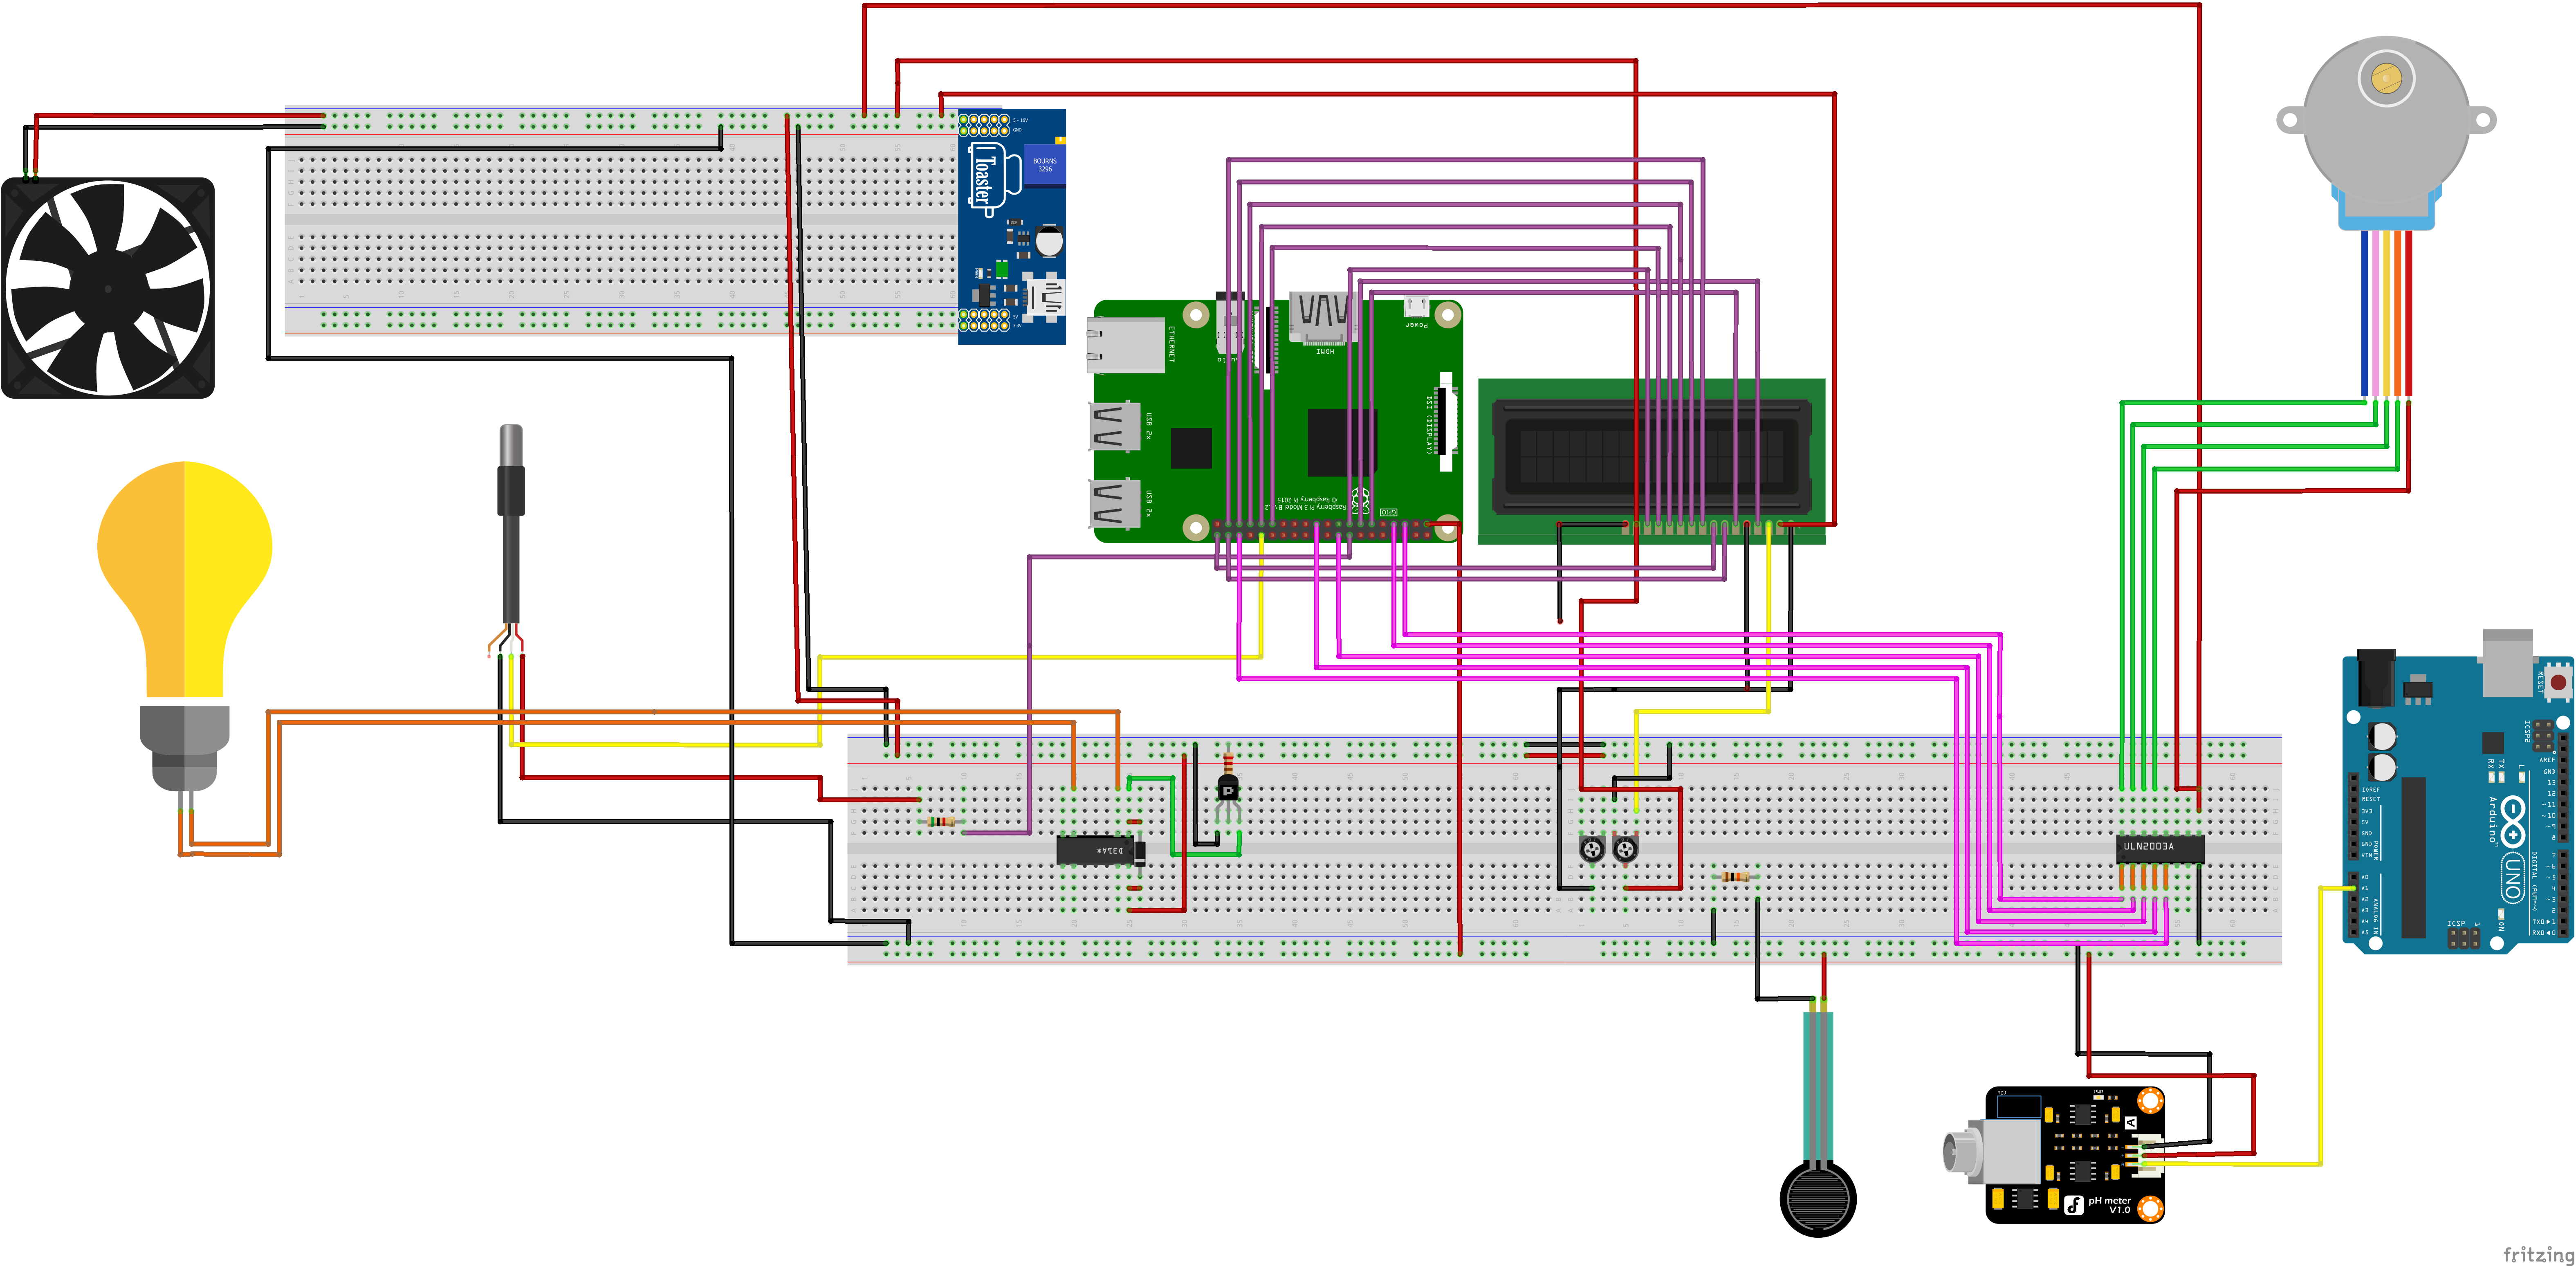
Task: Select the resistor beside the purple wire
Action: [x=941, y=822]
